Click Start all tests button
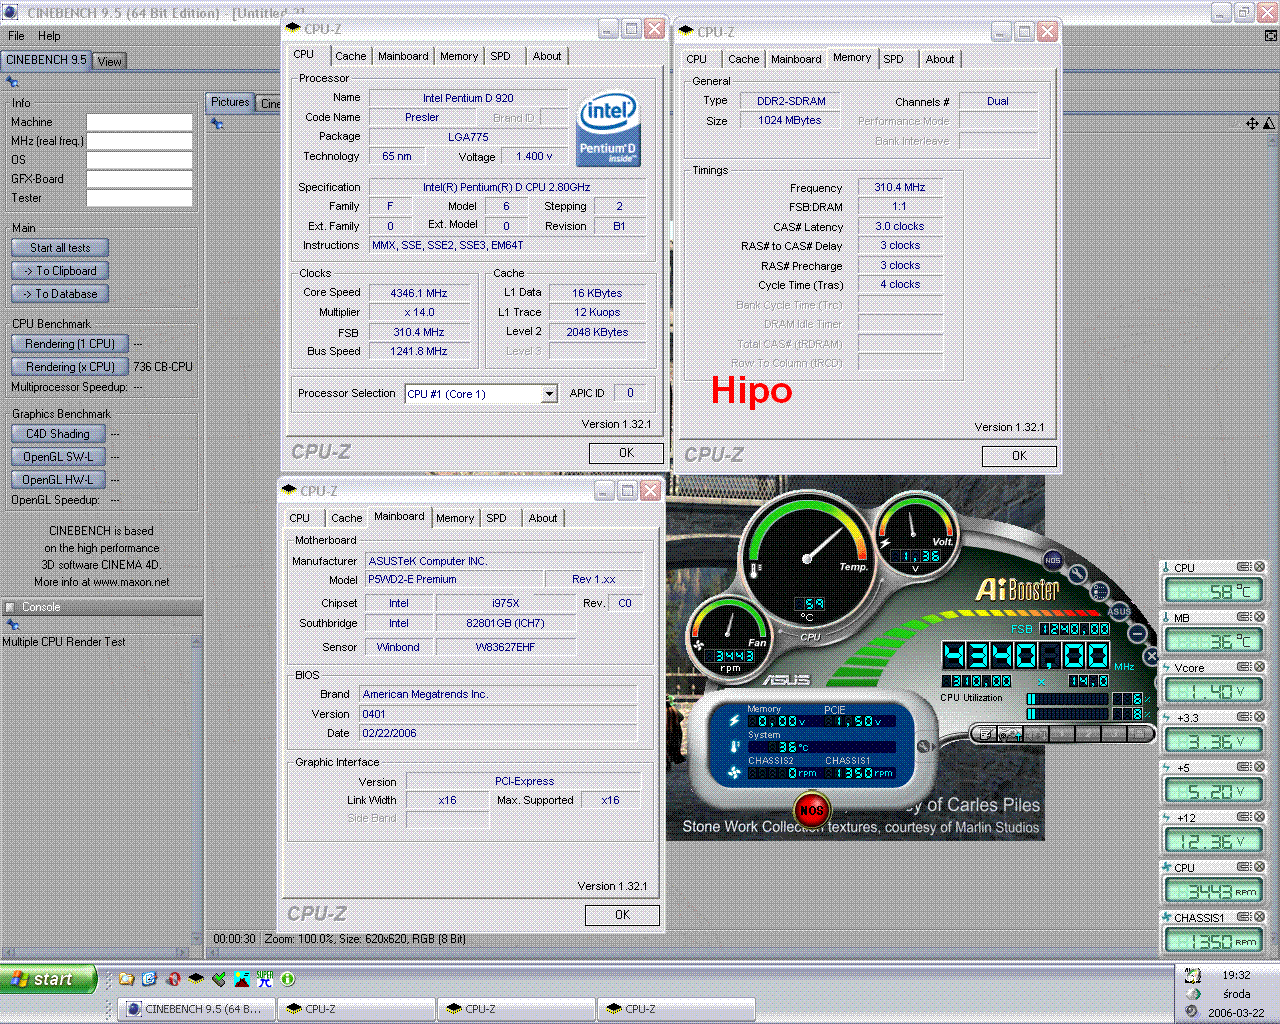The height and width of the screenshot is (1024, 1280). click(x=60, y=248)
